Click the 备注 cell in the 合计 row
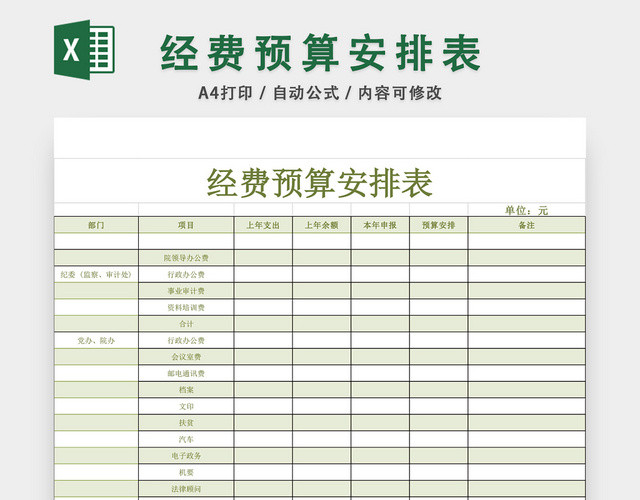Viewport: 640px width, 500px height. click(527, 324)
